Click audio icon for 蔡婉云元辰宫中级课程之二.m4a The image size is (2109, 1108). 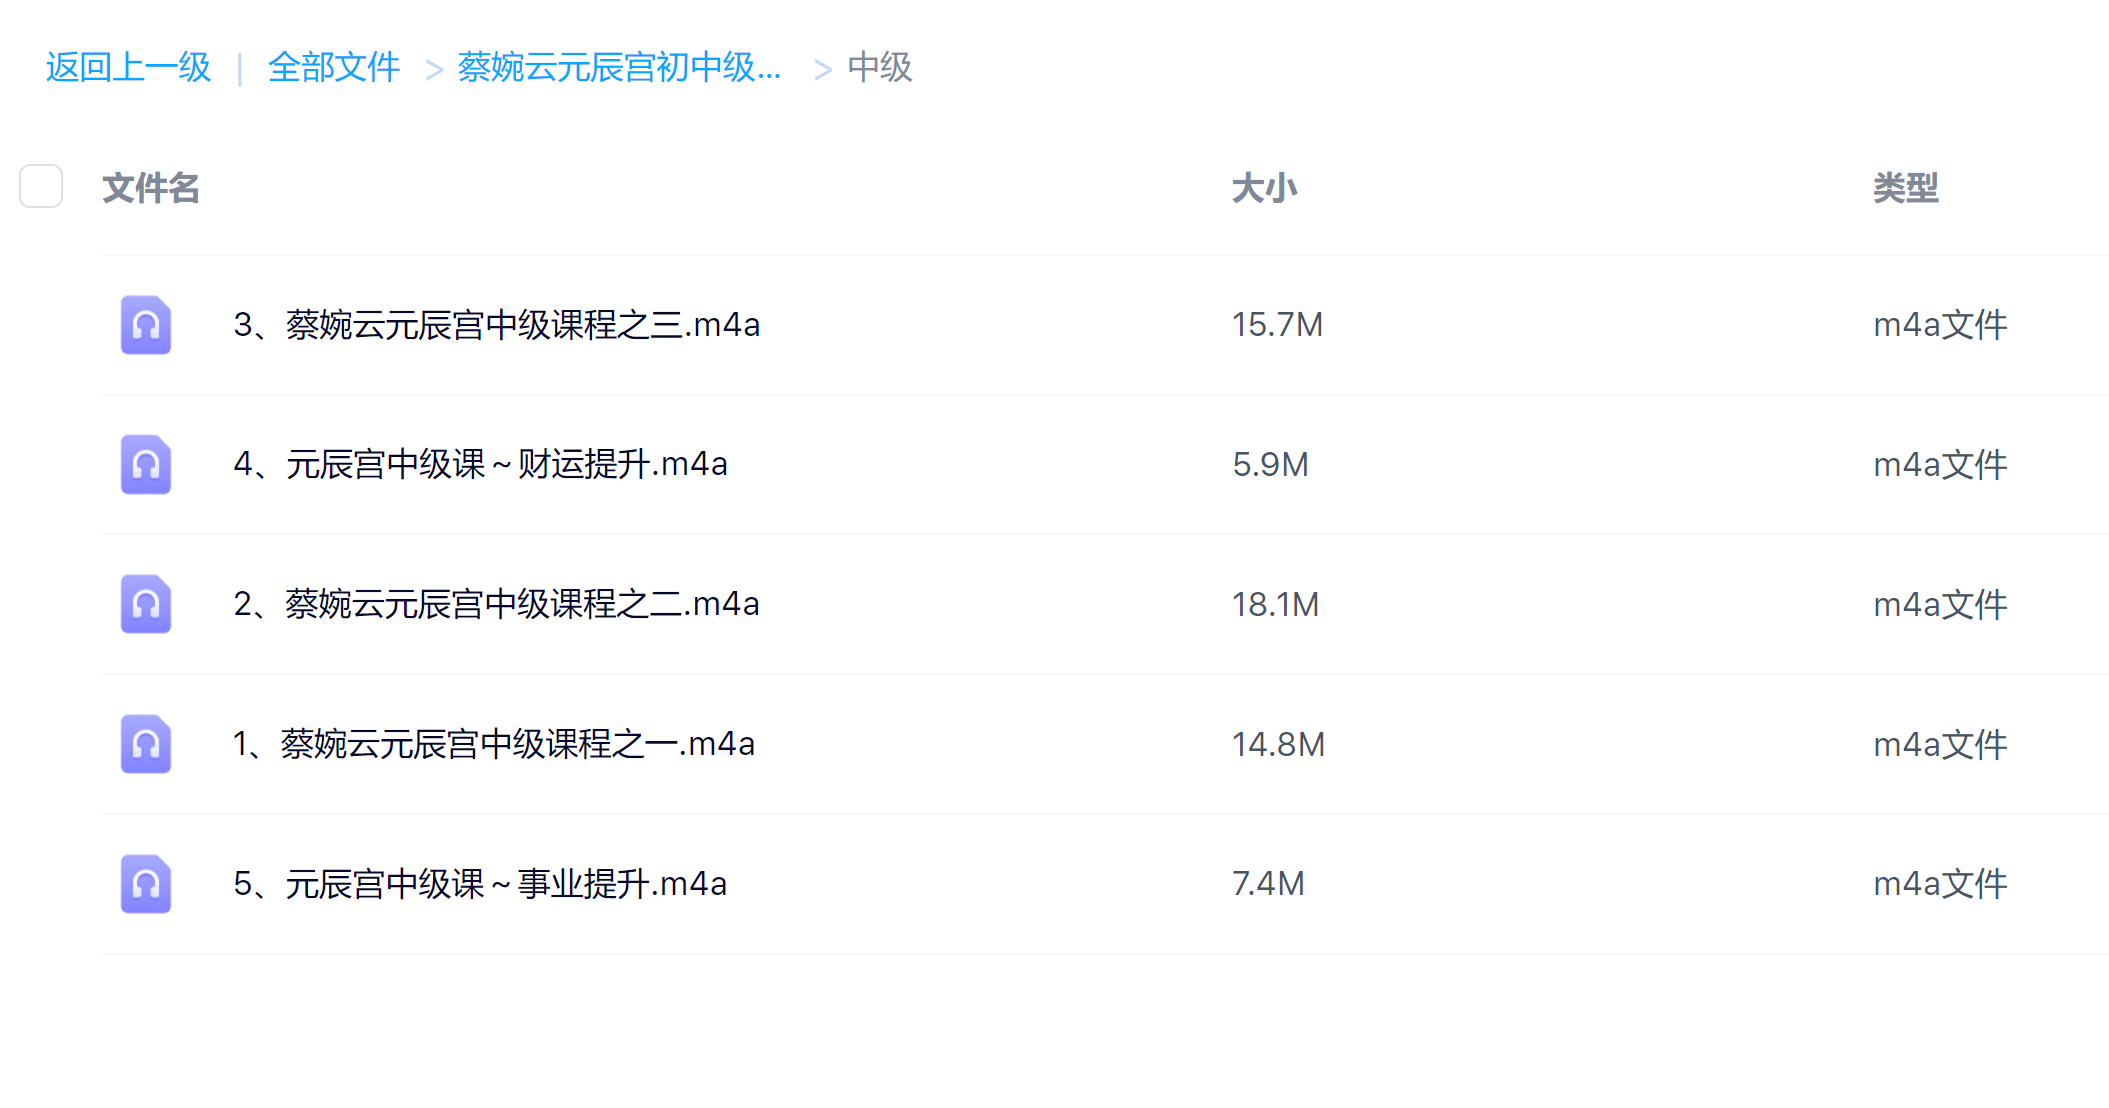click(x=146, y=604)
